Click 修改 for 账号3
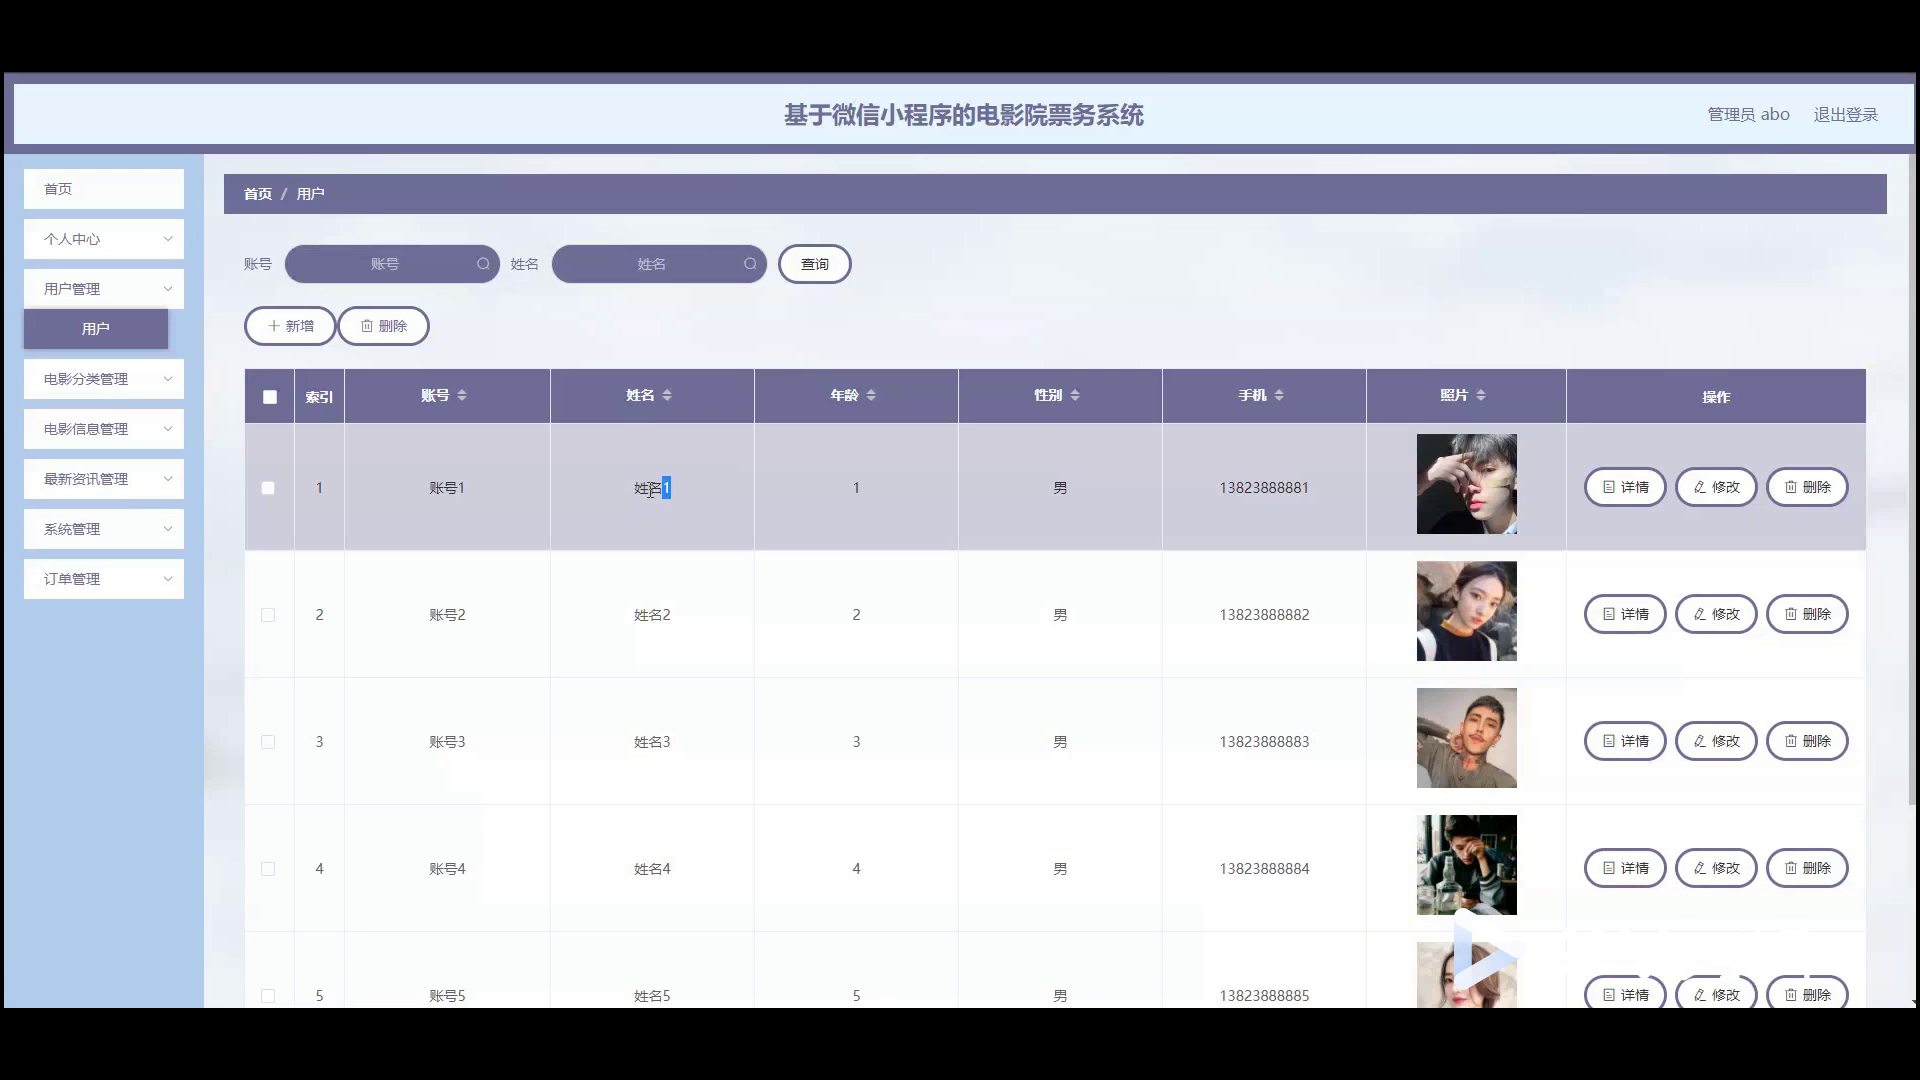 pyautogui.click(x=1716, y=741)
